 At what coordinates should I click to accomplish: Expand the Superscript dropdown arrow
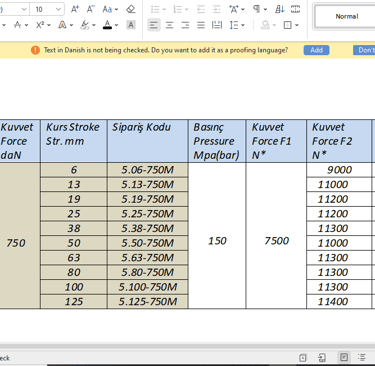49,25
